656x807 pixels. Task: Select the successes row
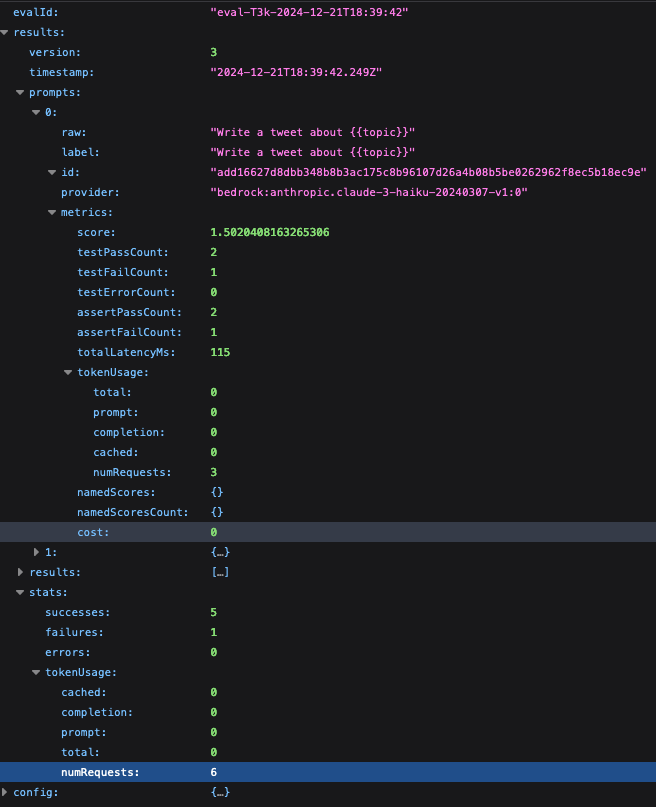328,612
